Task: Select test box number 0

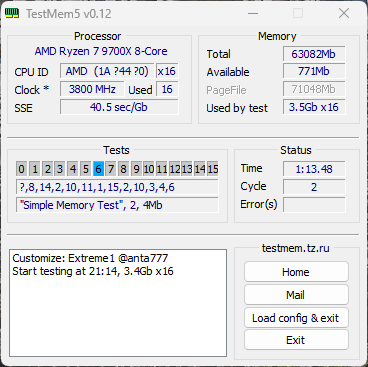Action: pyautogui.click(x=21, y=169)
